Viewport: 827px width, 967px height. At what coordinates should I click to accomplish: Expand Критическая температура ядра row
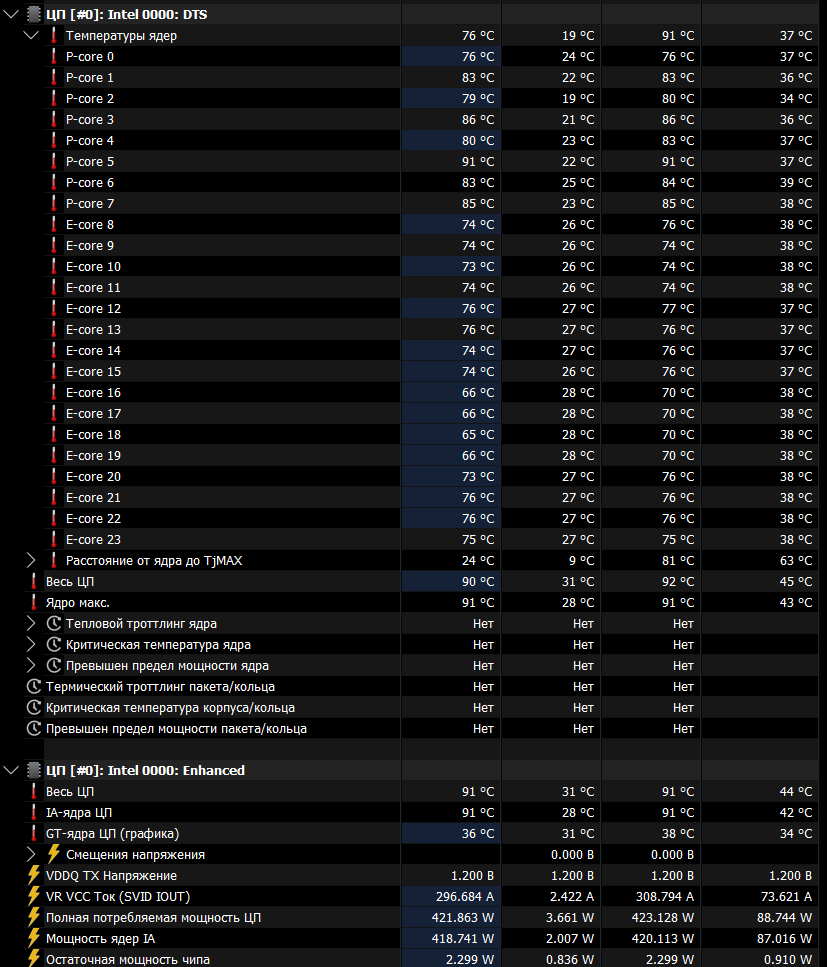pyautogui.click(x=31, y=644)
